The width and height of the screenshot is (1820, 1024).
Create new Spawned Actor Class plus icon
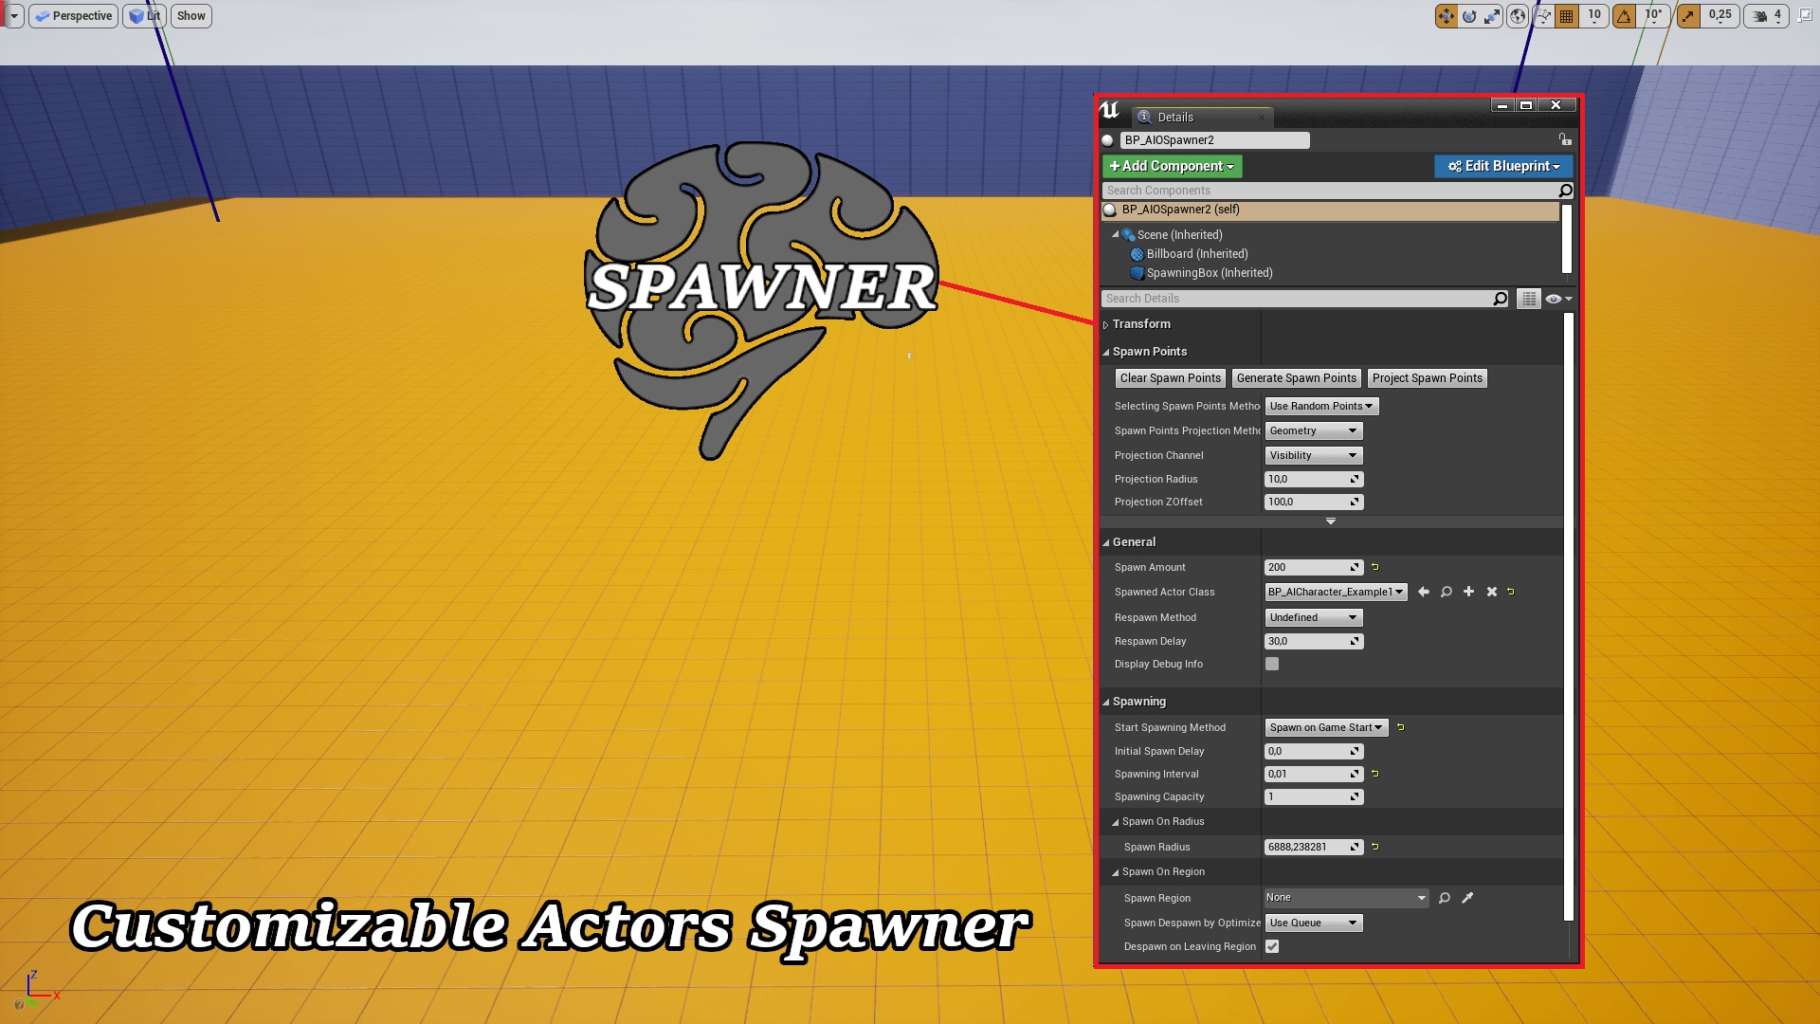point(1469,592)
